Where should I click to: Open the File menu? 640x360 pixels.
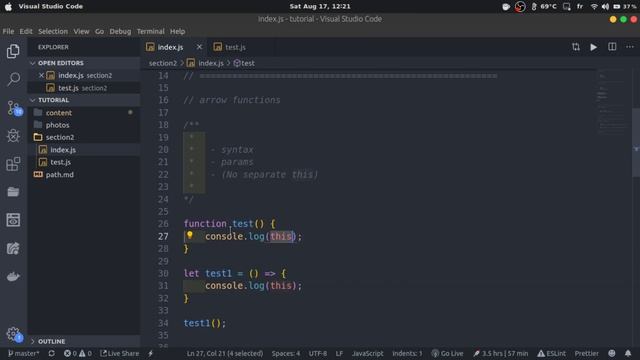click(8, 31)
